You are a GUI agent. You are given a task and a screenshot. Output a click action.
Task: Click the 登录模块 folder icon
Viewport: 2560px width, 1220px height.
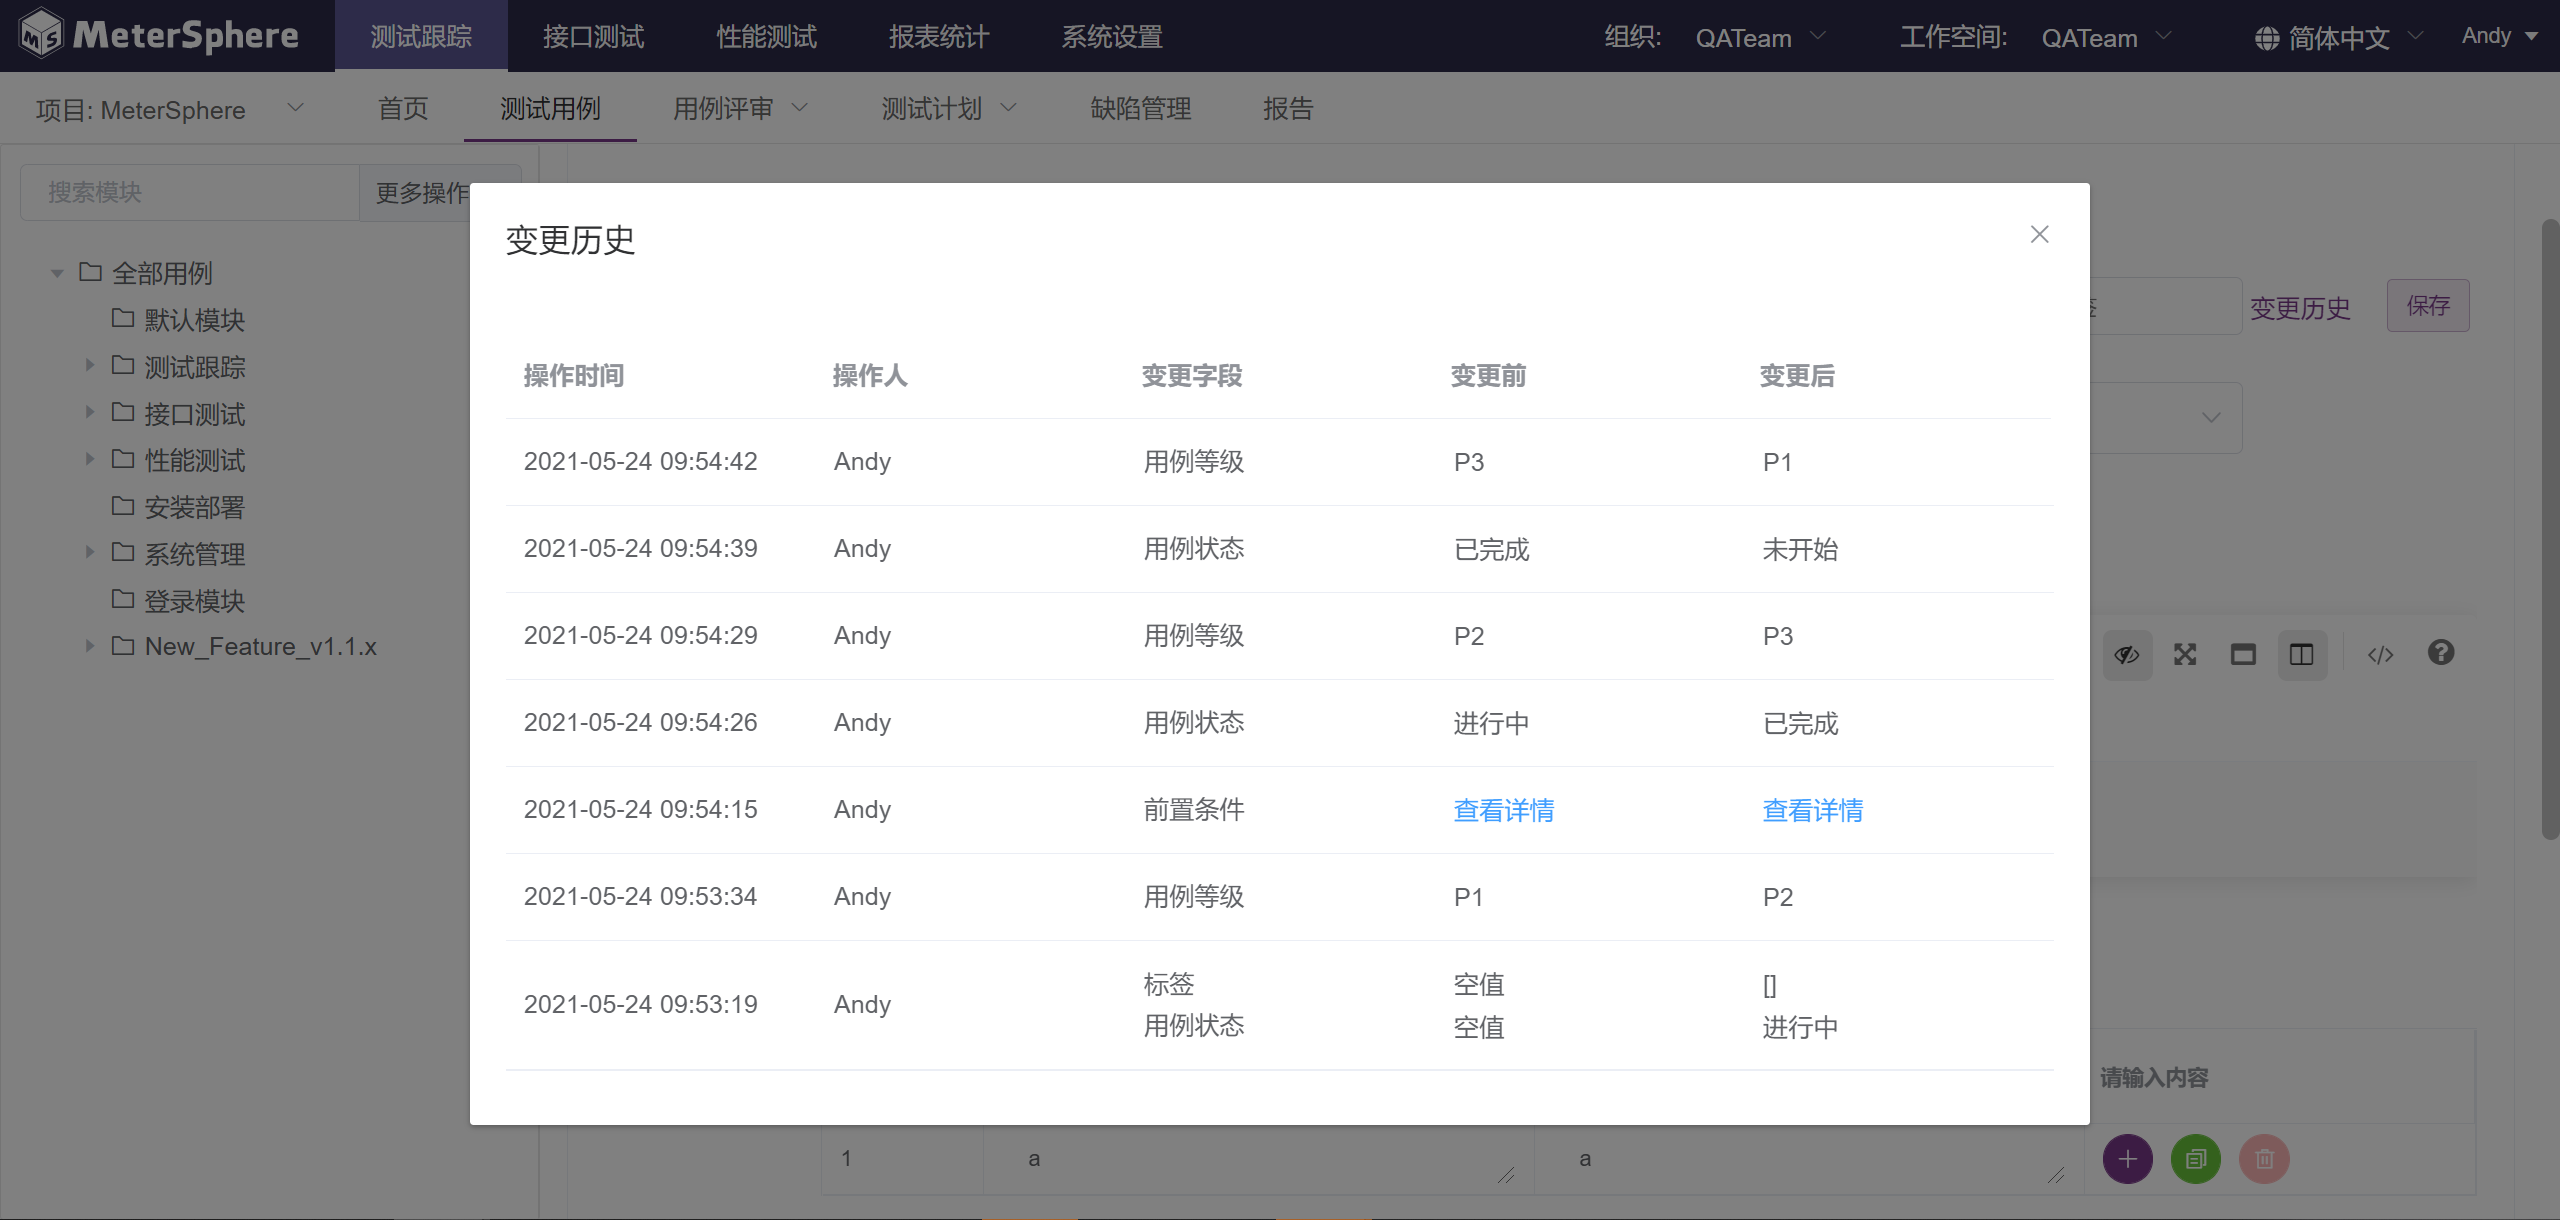click(123, 599)
